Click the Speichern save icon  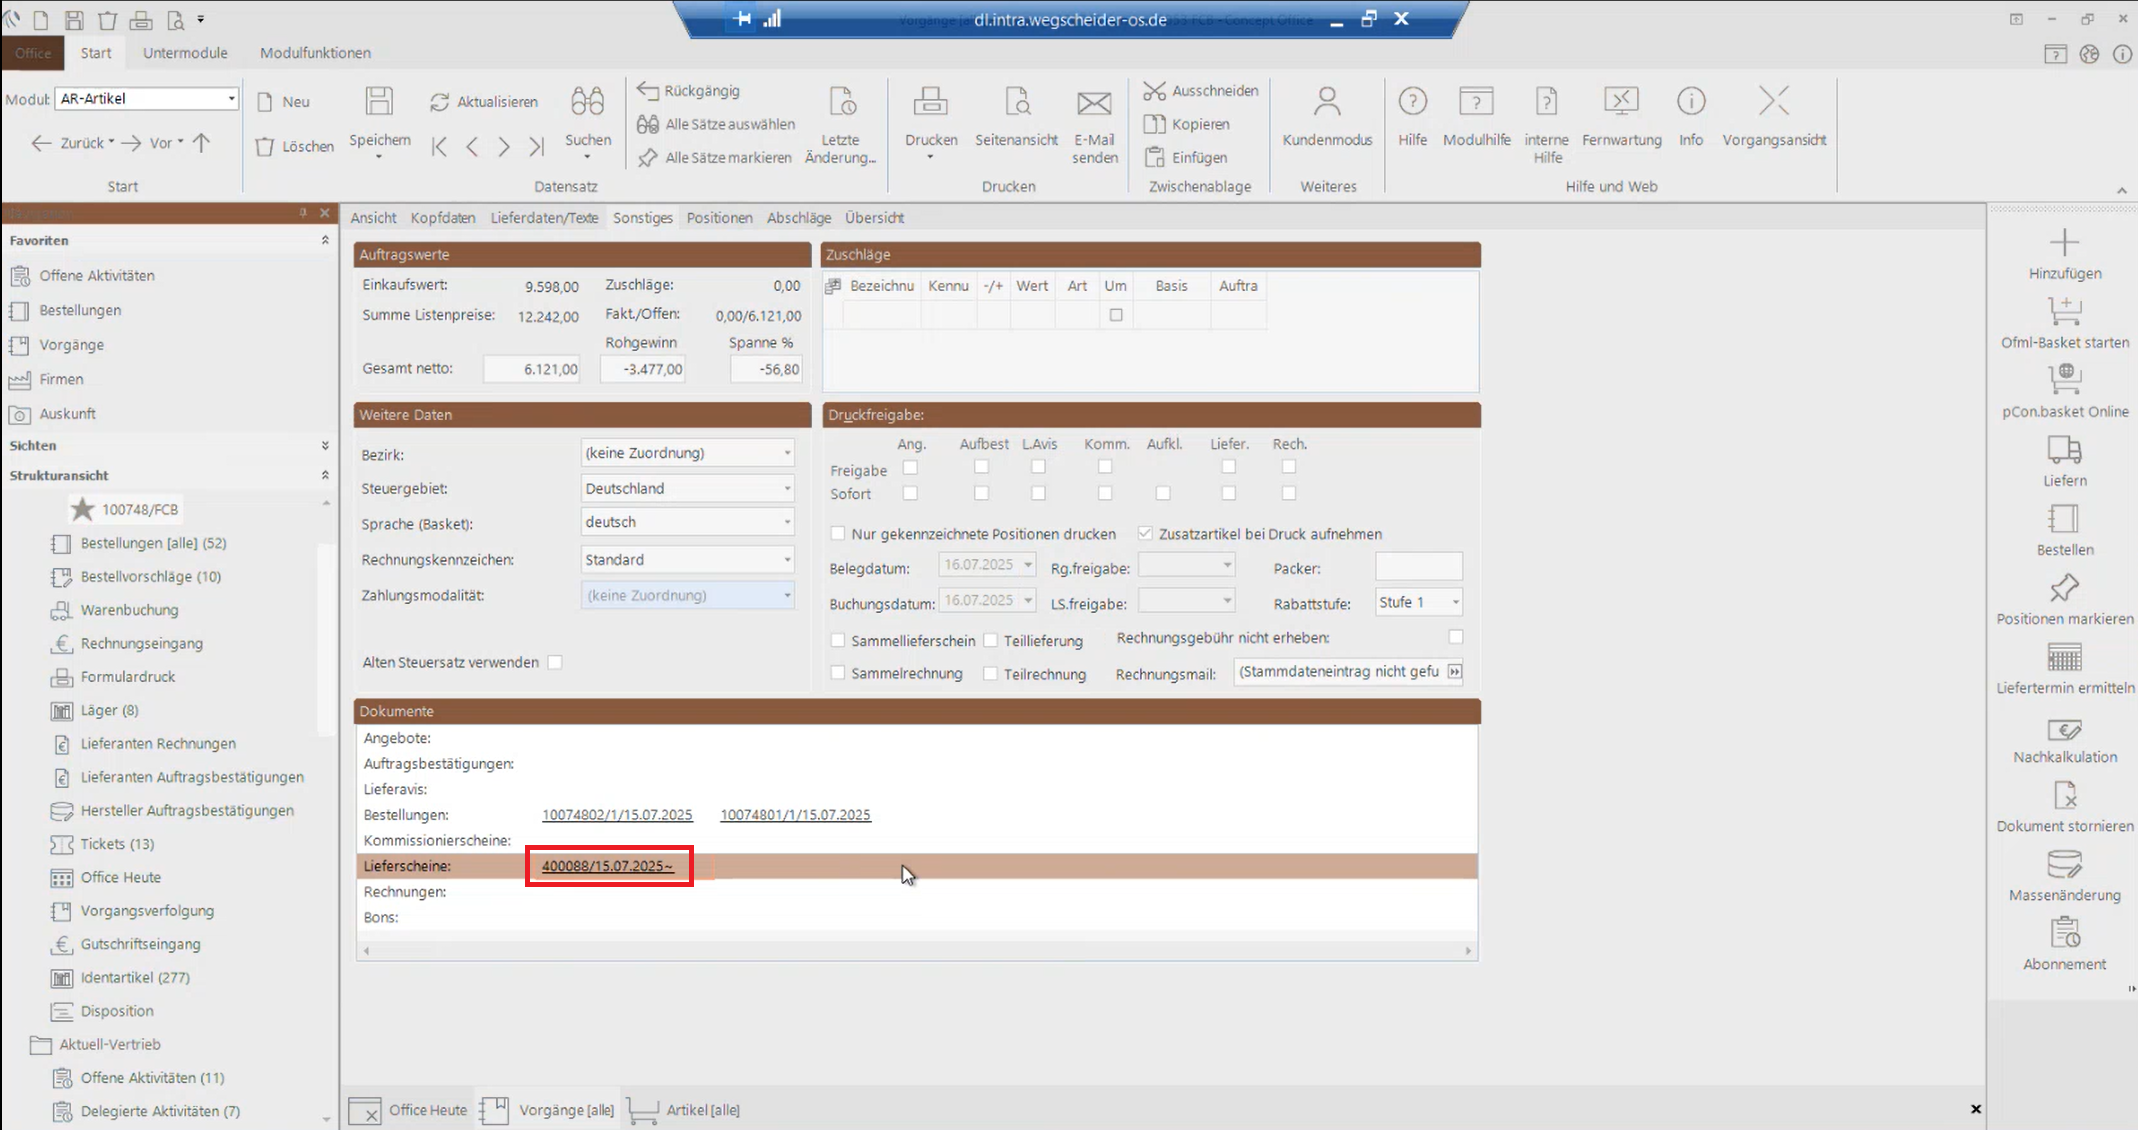pyautogui.click(x=379, y=102)
